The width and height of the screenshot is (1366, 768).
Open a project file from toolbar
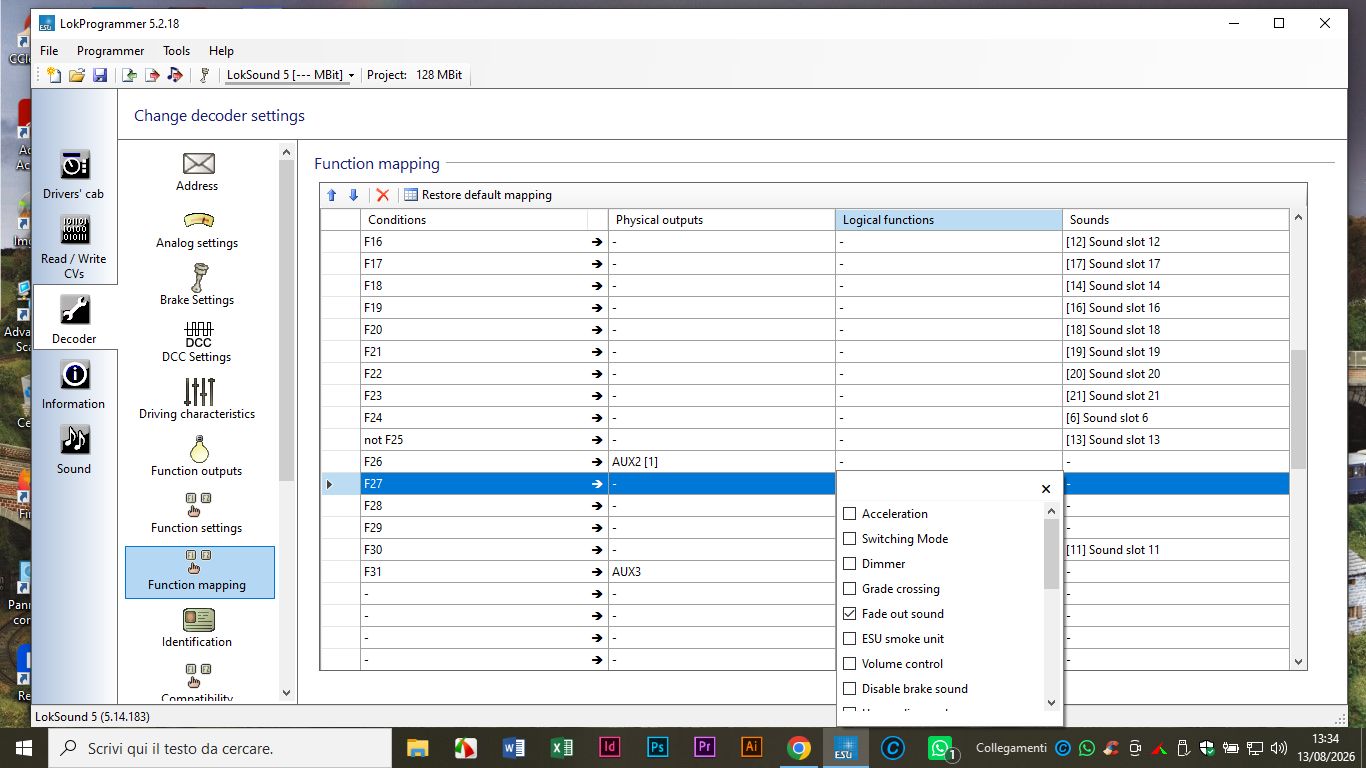[x=77, y=75]
